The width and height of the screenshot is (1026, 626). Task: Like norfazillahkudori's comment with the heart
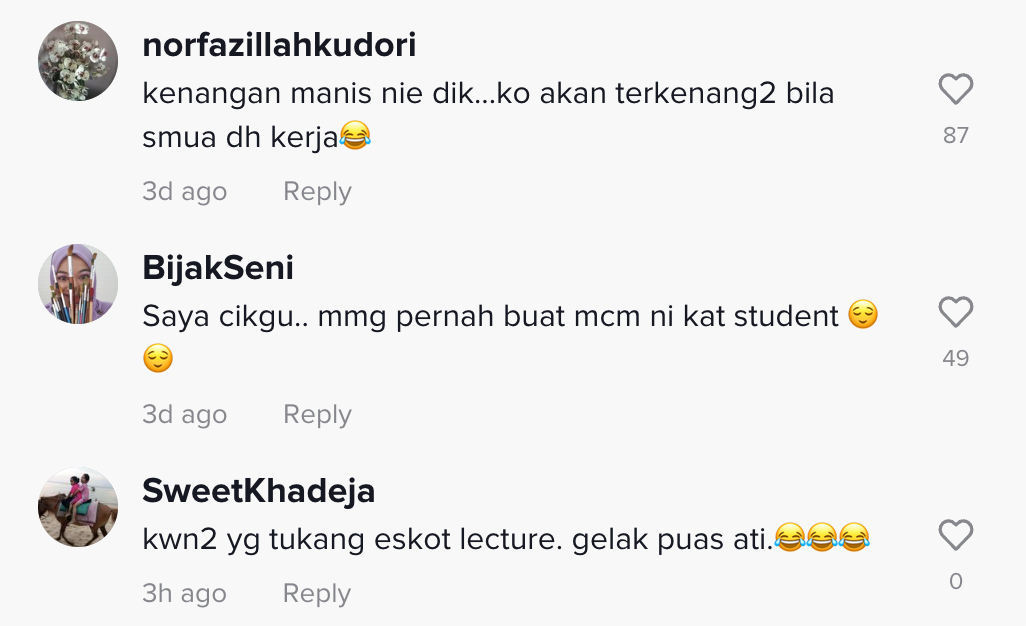point(956,91)
